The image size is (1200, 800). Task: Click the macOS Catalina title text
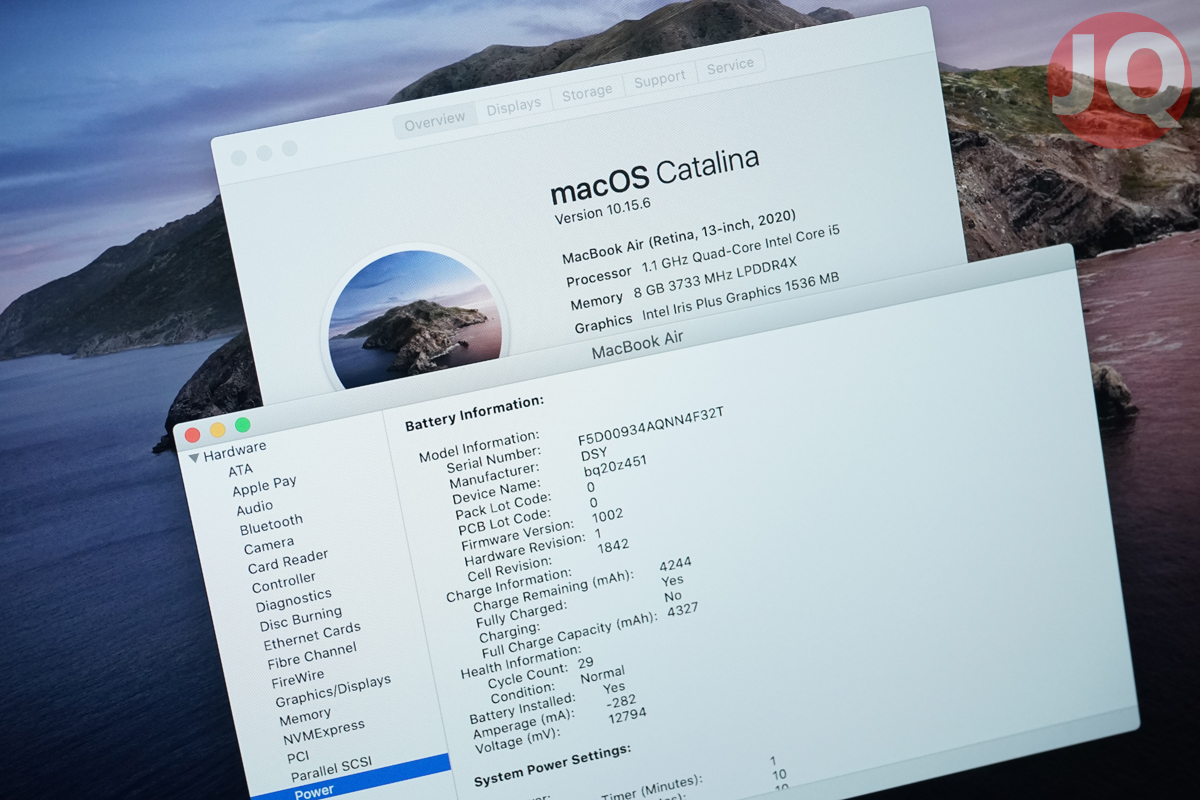[x=655, y=176]
